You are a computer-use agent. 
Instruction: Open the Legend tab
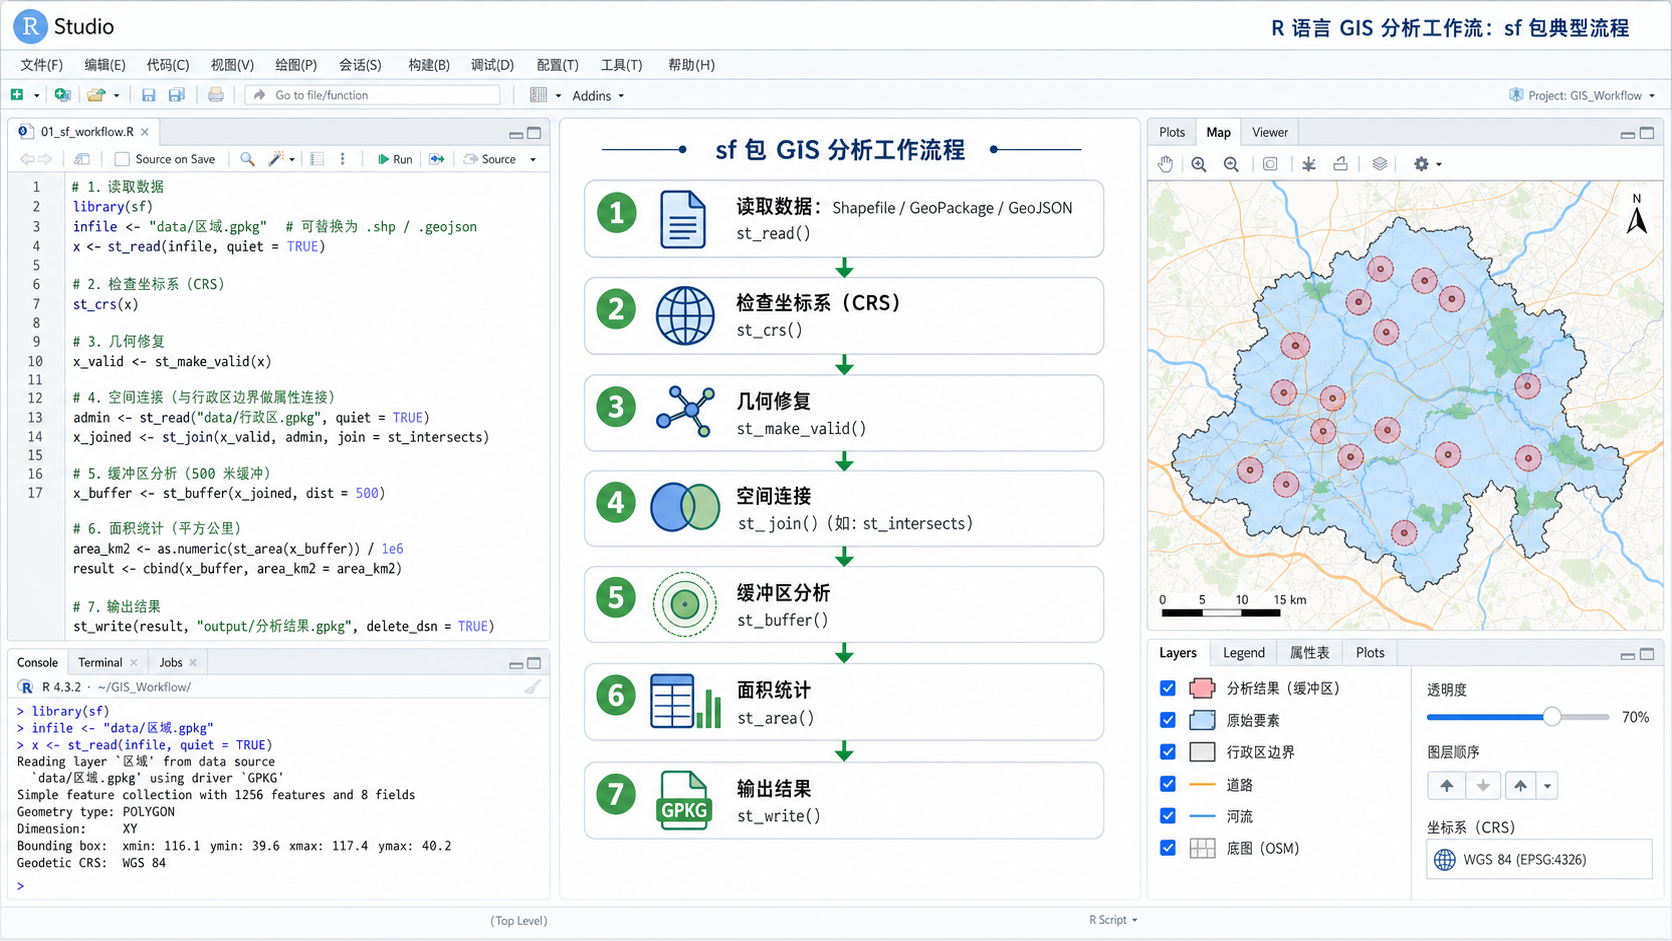1244,653
